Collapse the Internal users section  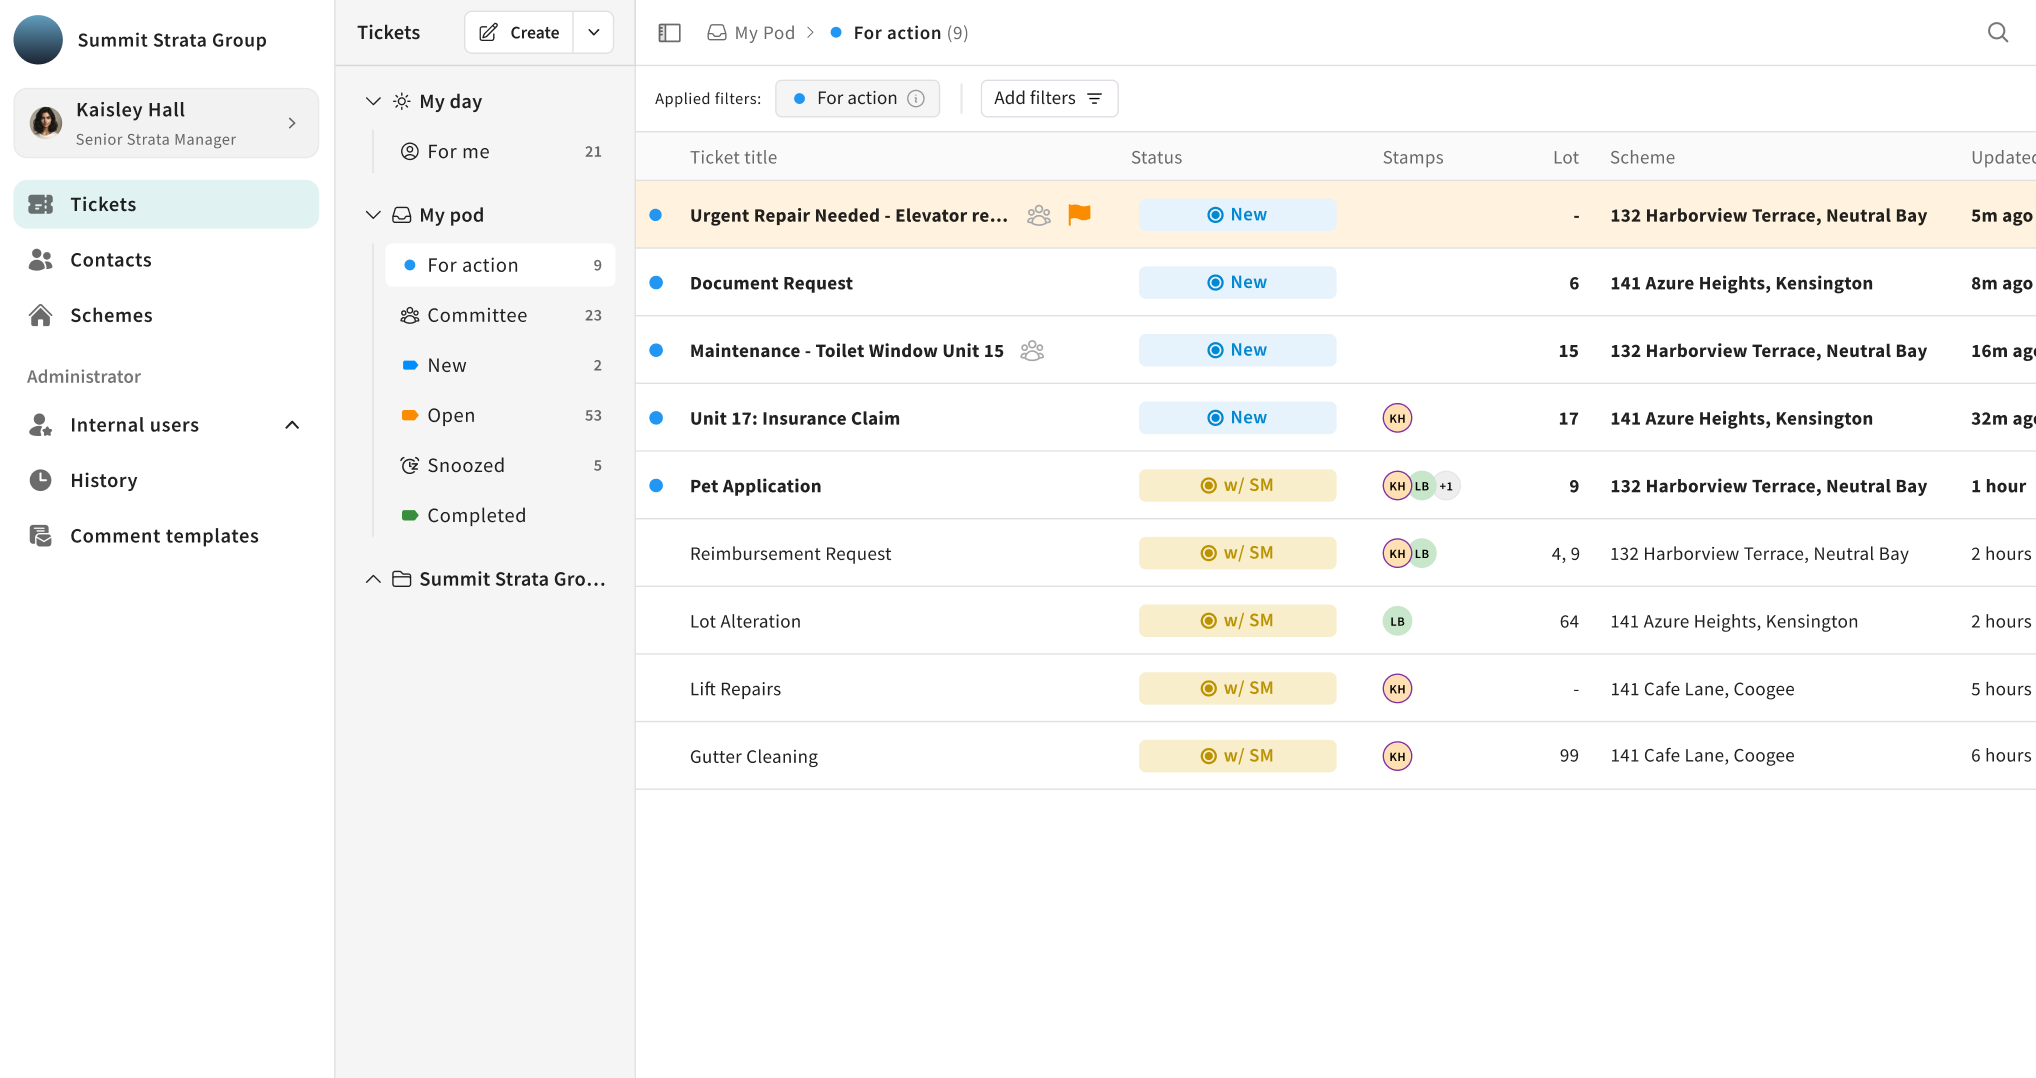292,425
